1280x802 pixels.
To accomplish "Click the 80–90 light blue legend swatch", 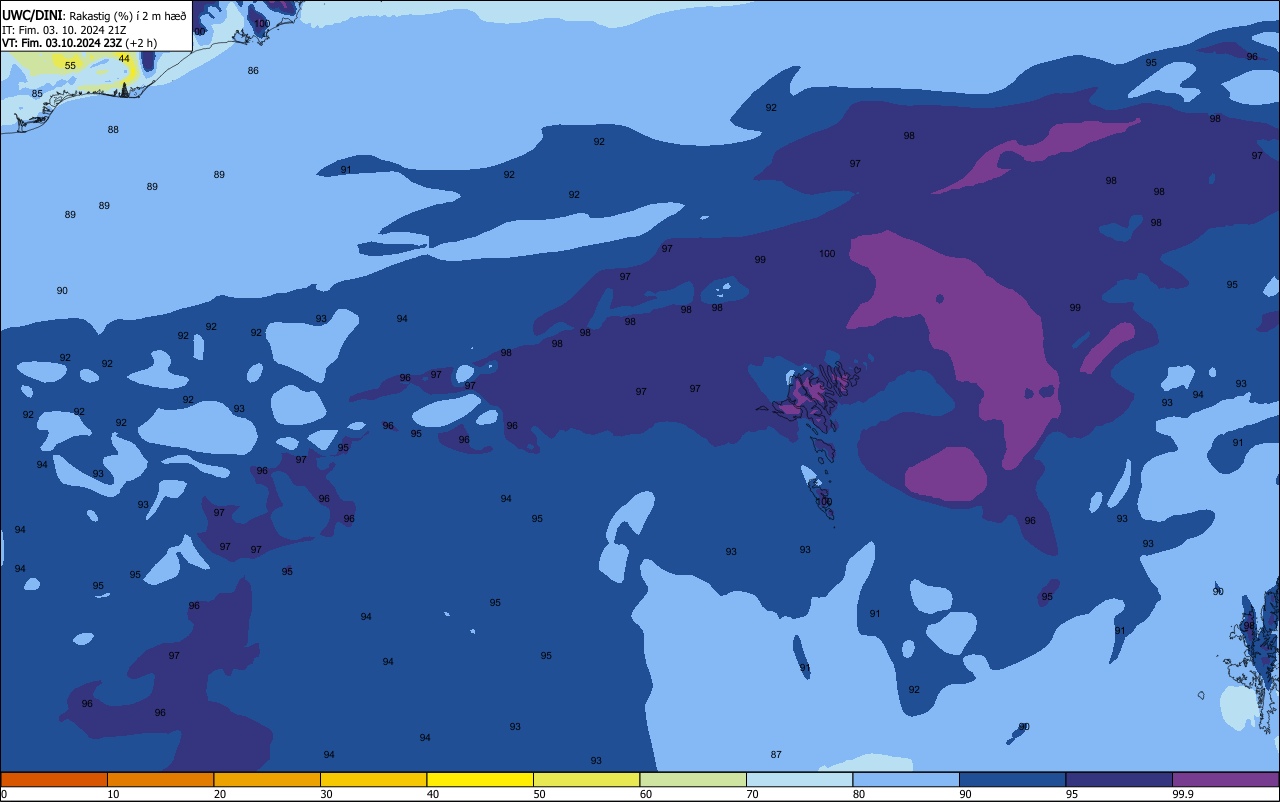I will tap(906, 779).
